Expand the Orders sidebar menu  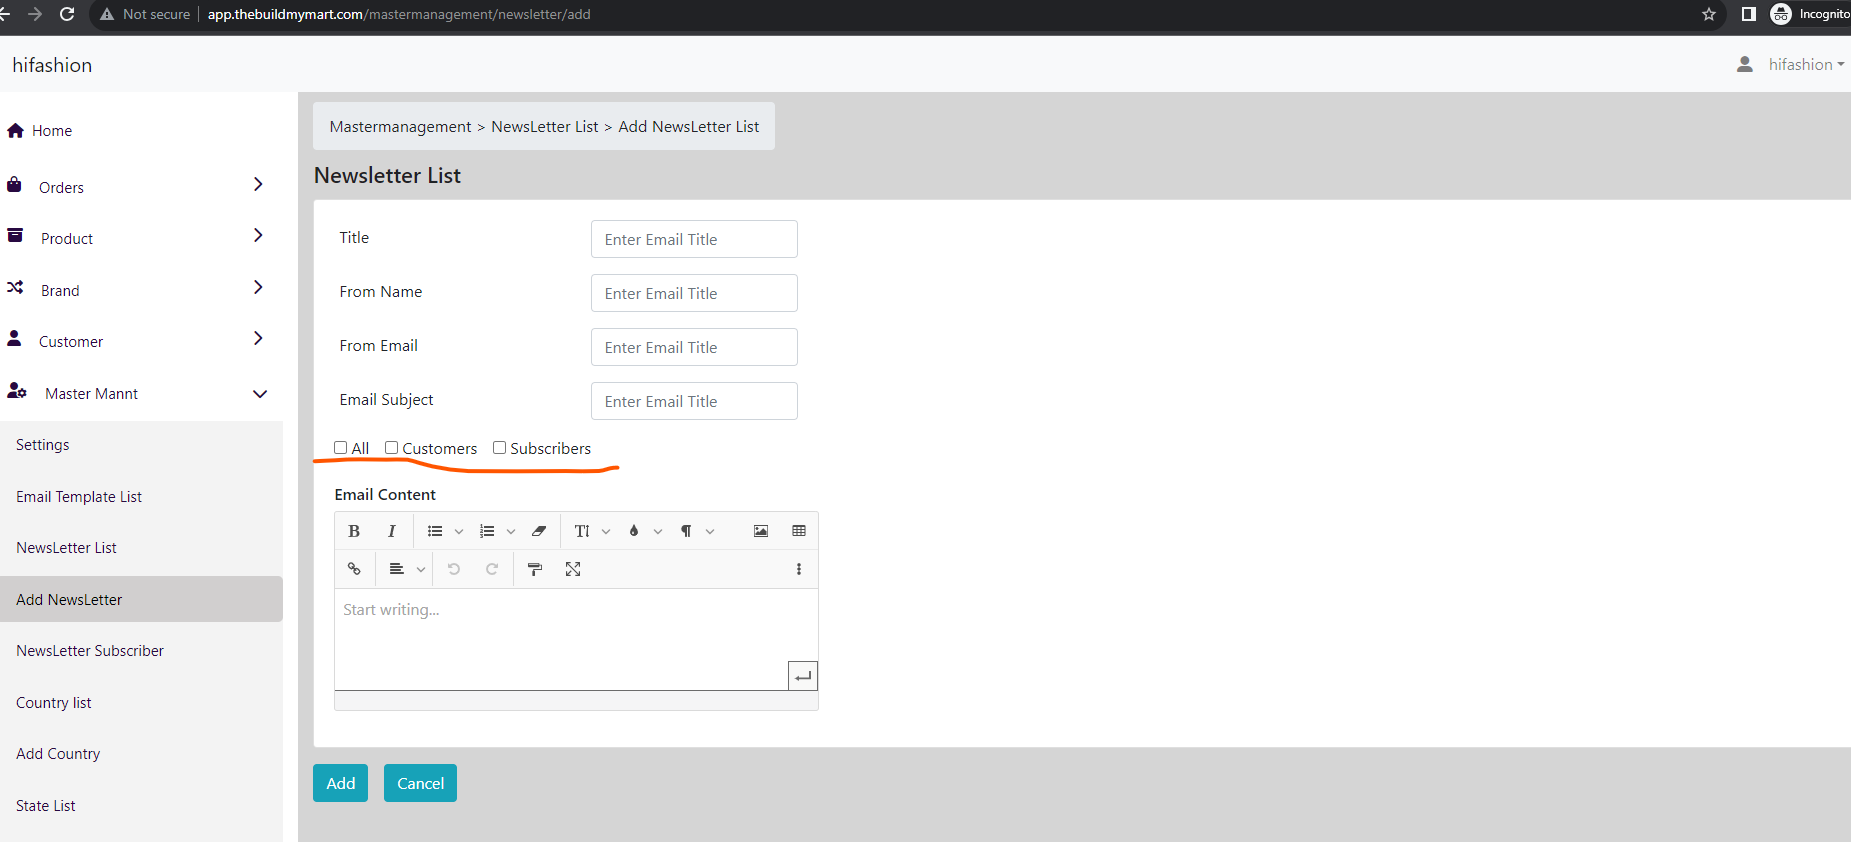pos(258,184)
